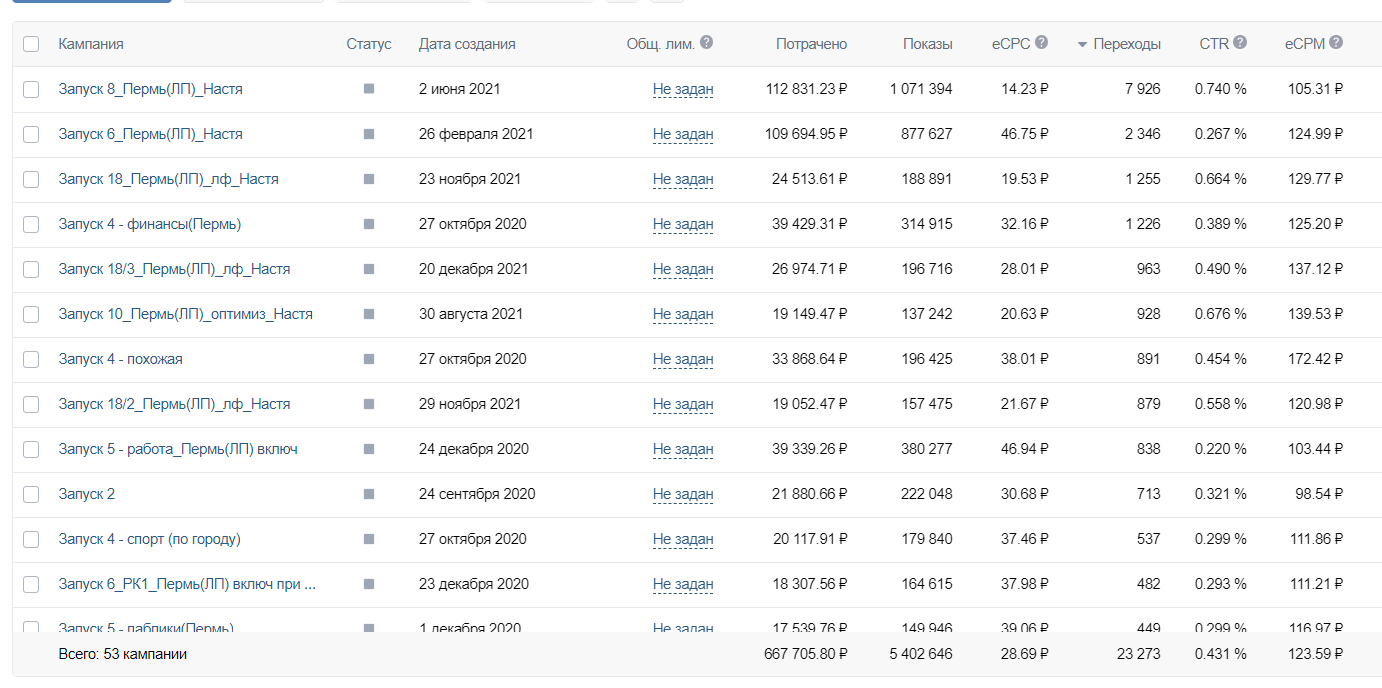This screenshot has width=1382, height=688.
Task: Sort table by Потрачено column
Action: pyautogui.click(x=811, y=44)
